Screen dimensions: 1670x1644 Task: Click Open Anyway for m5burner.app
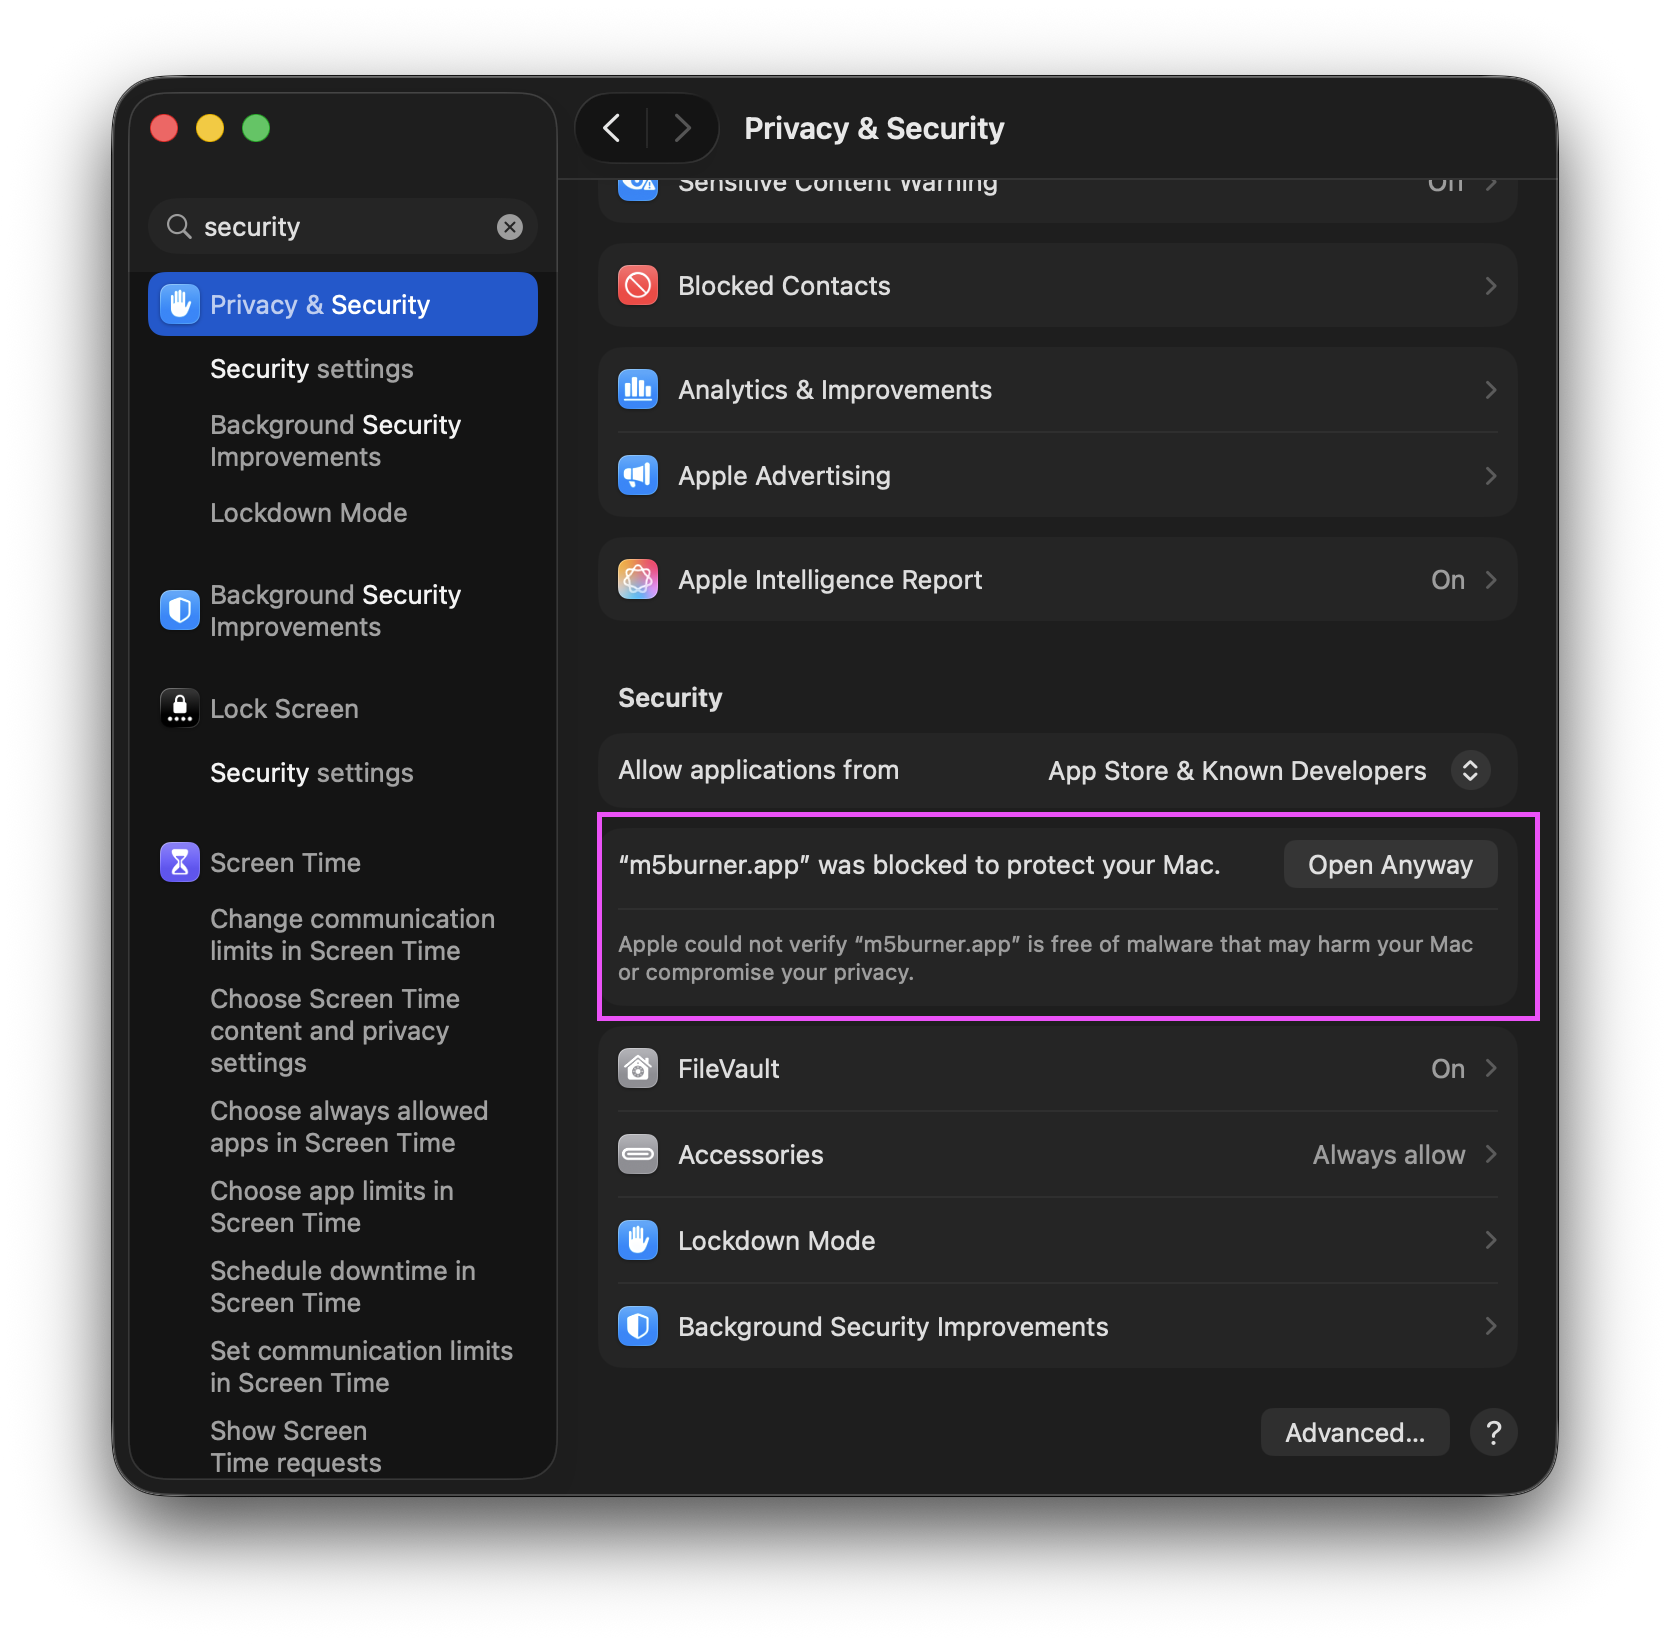point(1390,865)
